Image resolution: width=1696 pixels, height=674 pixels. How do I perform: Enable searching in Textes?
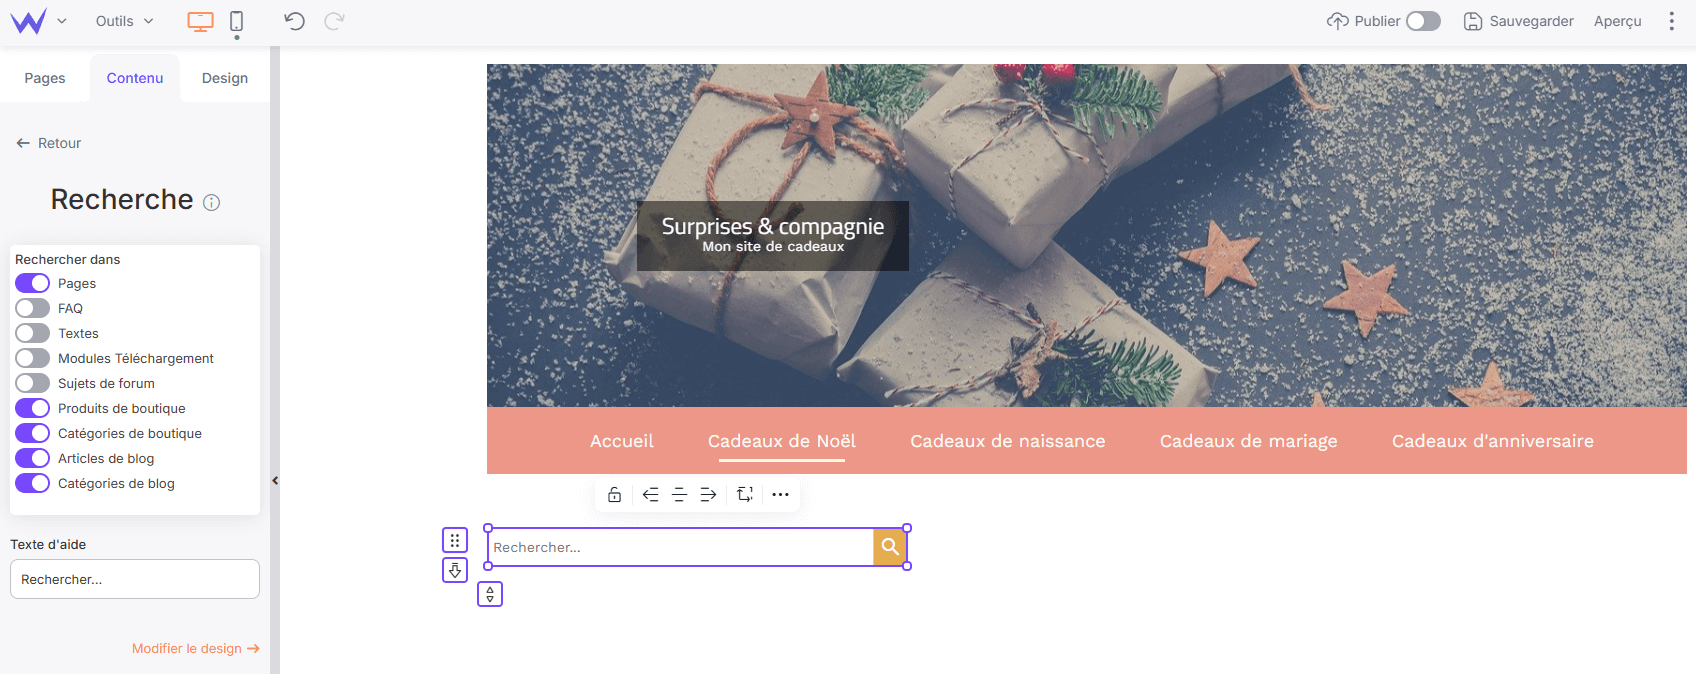click(x=32, y=333)
